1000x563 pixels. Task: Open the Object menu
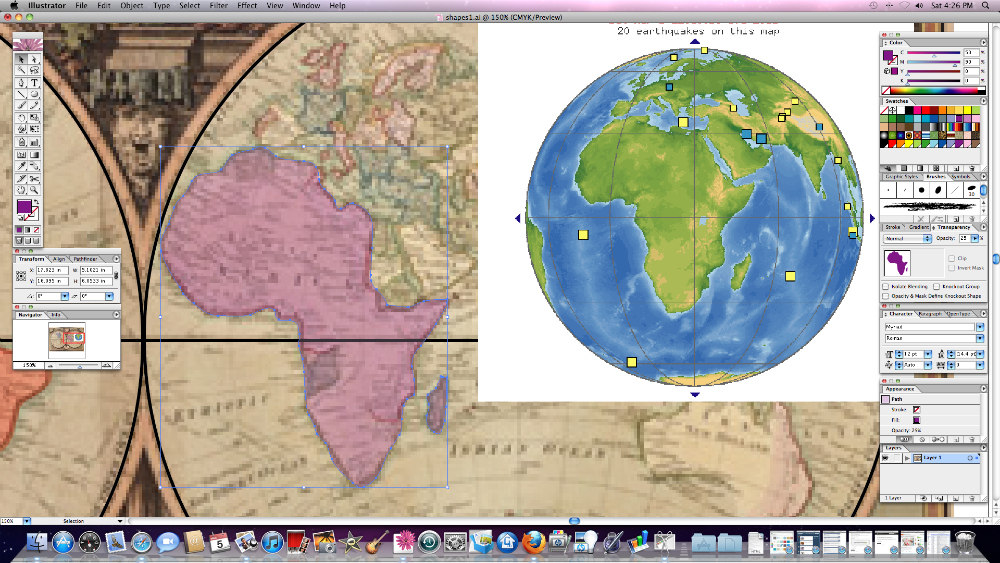click(132, 5)
